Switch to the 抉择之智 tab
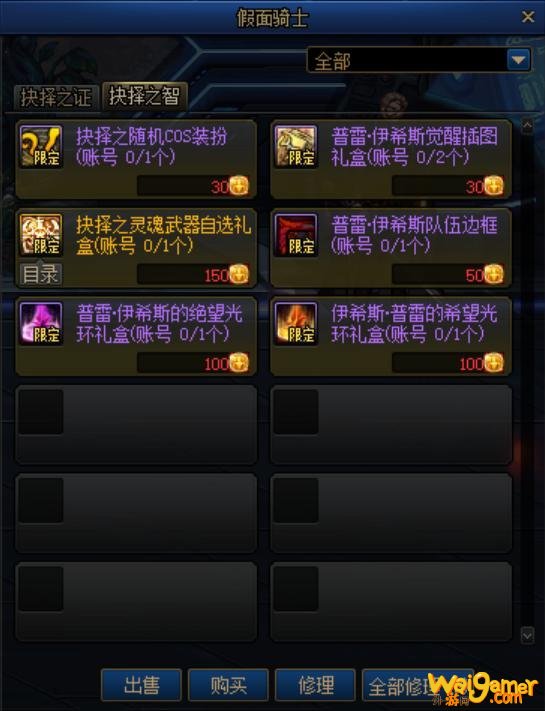Image resolution: width=545 pixels, height=711 pixels. click(x=144, y=96)
